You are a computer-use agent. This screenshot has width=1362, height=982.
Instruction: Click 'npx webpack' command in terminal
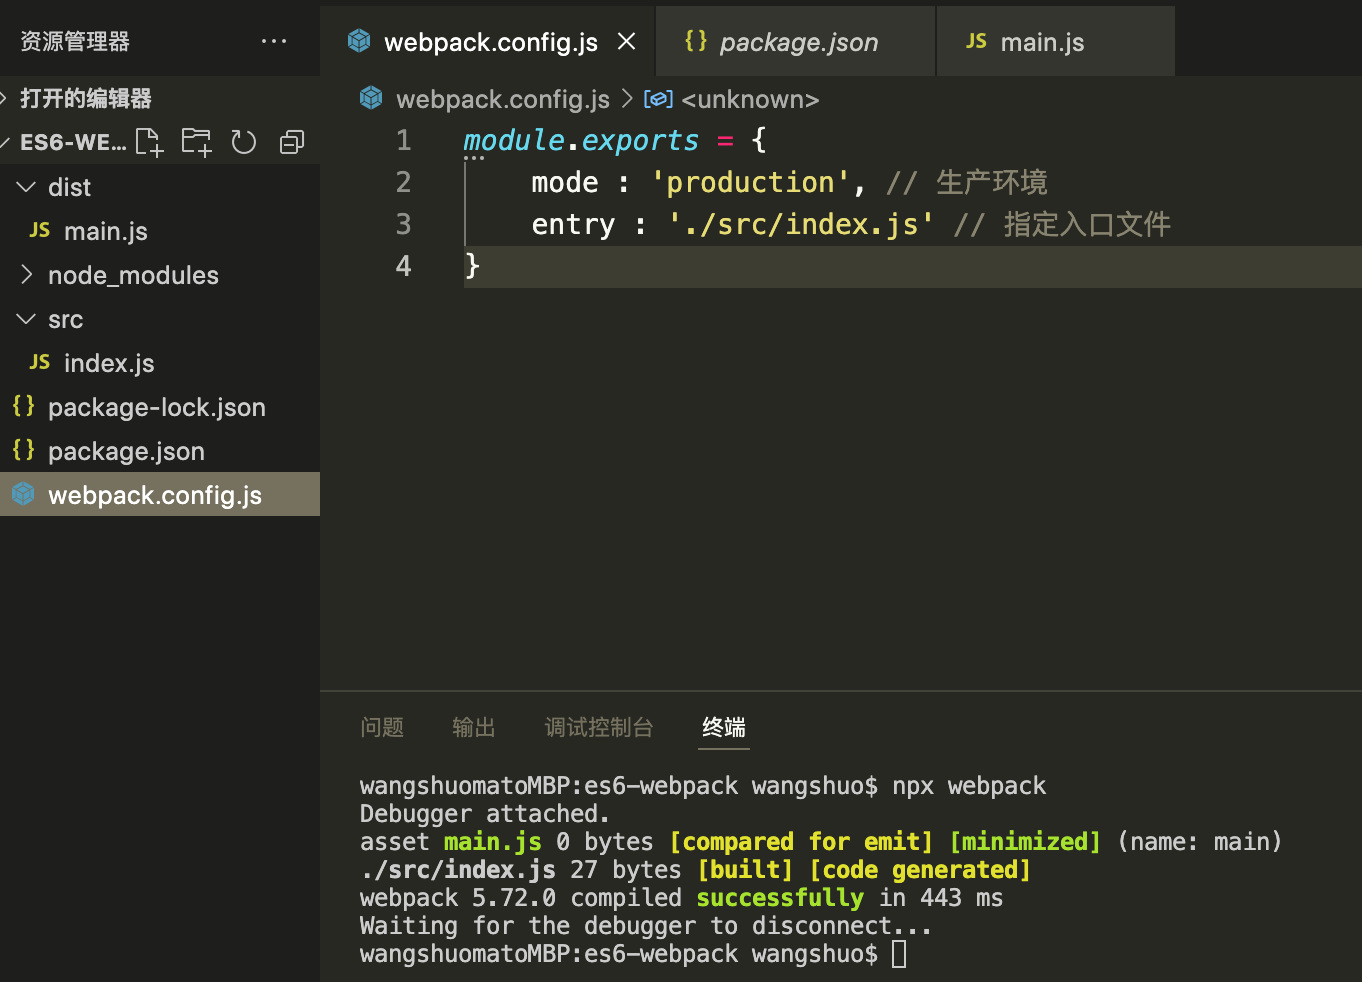(969, 786)
